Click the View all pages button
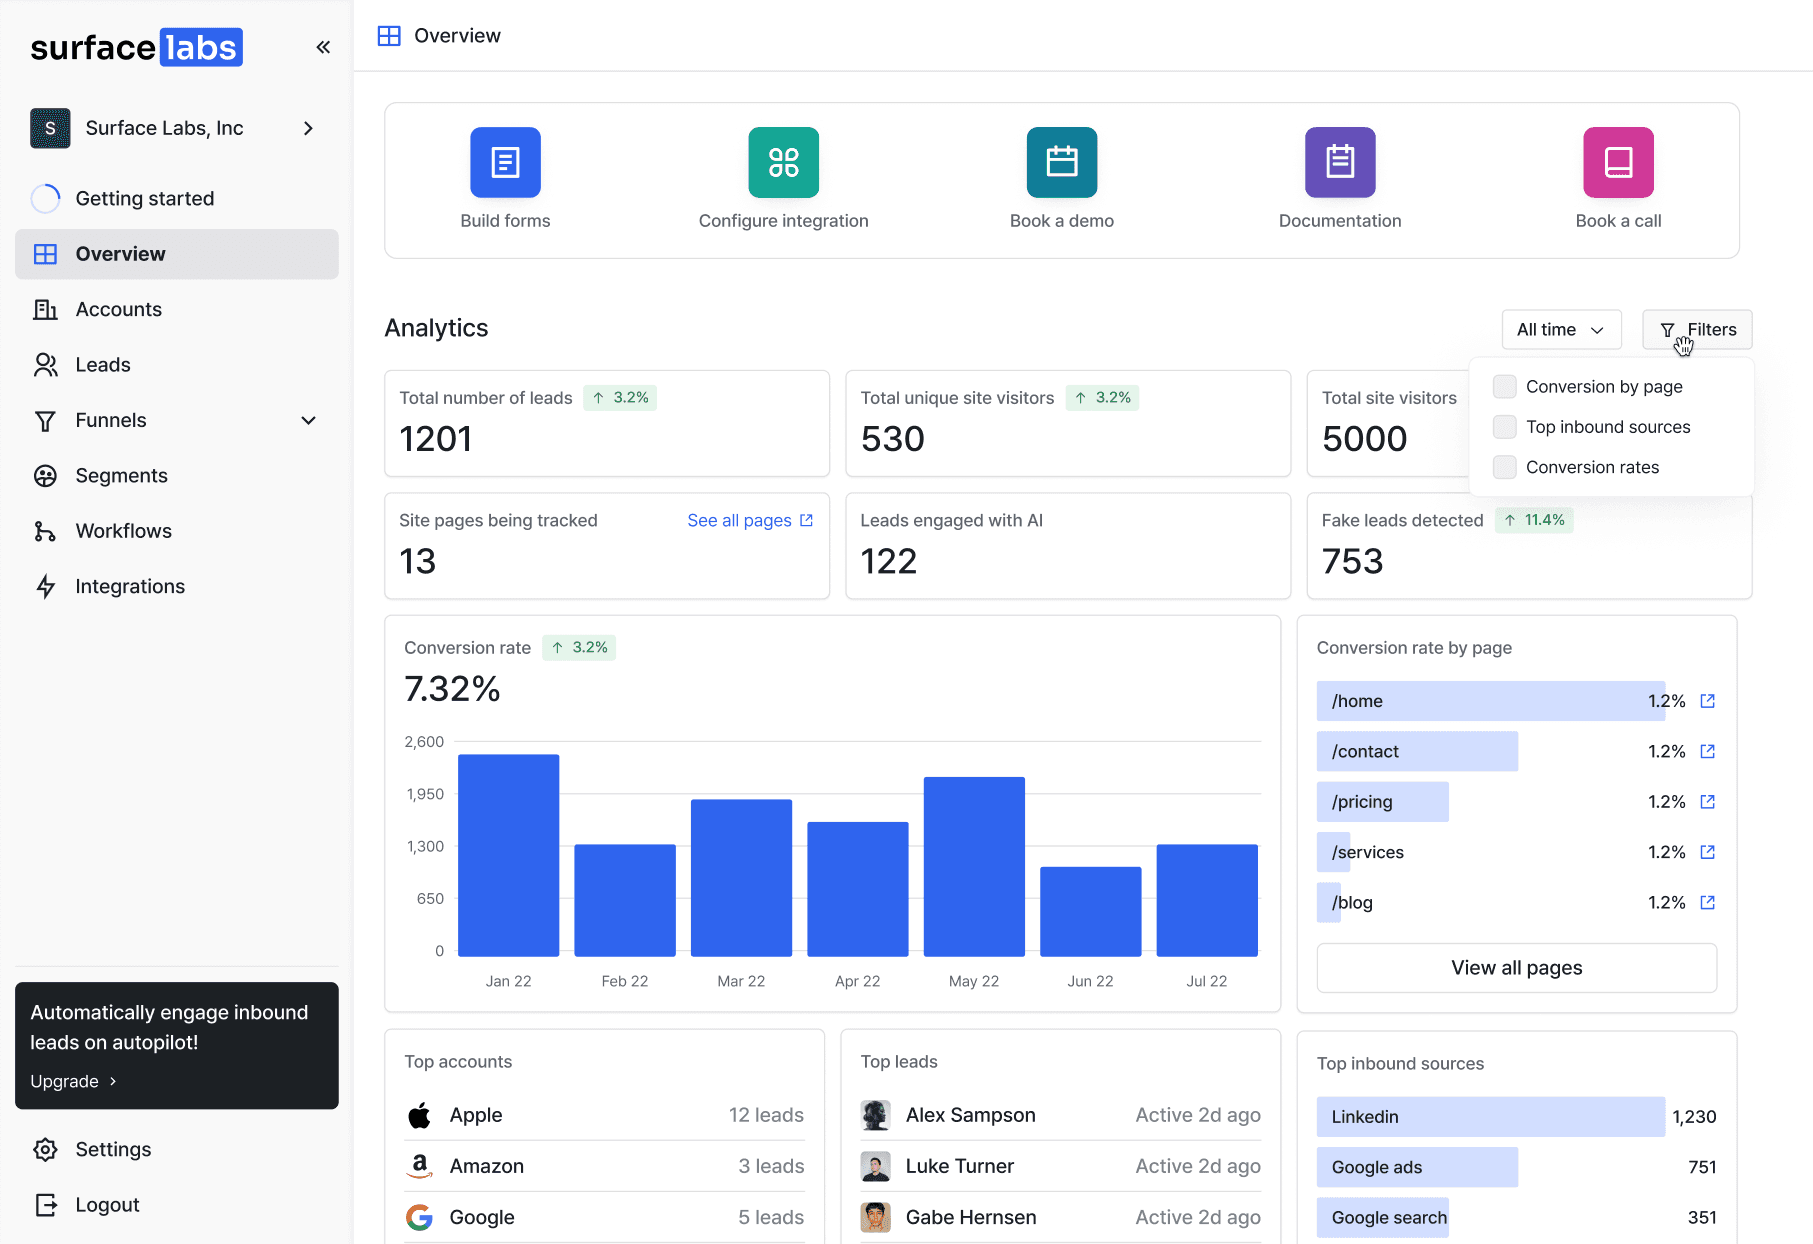Viewport: 1813px width, 1244px height. (1516, 968)
